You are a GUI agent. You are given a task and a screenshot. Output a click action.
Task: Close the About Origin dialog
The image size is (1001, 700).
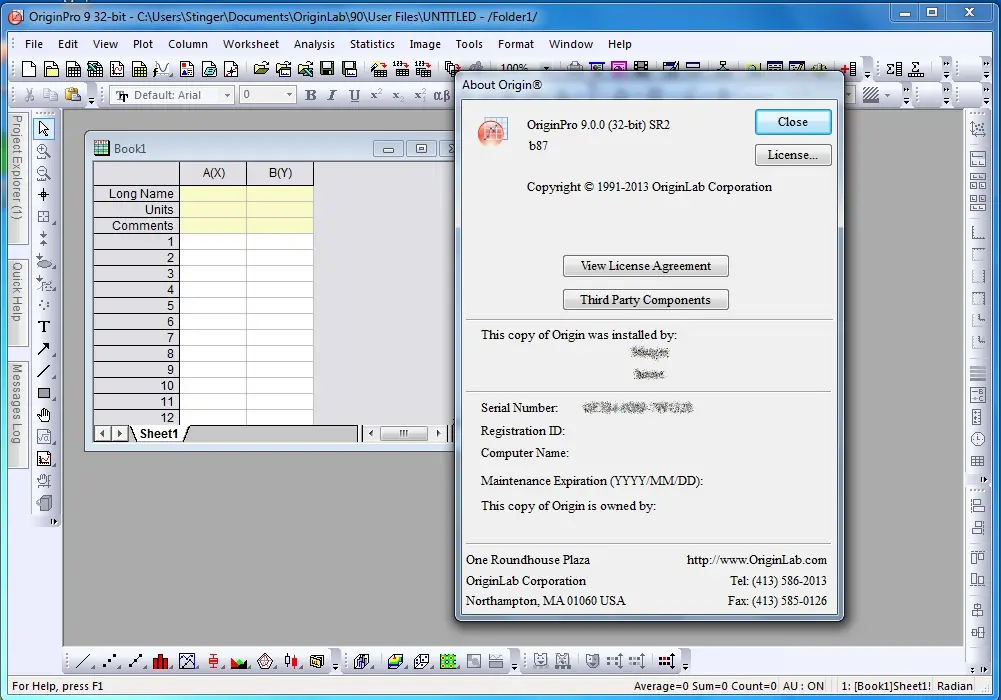click(793, 122)
